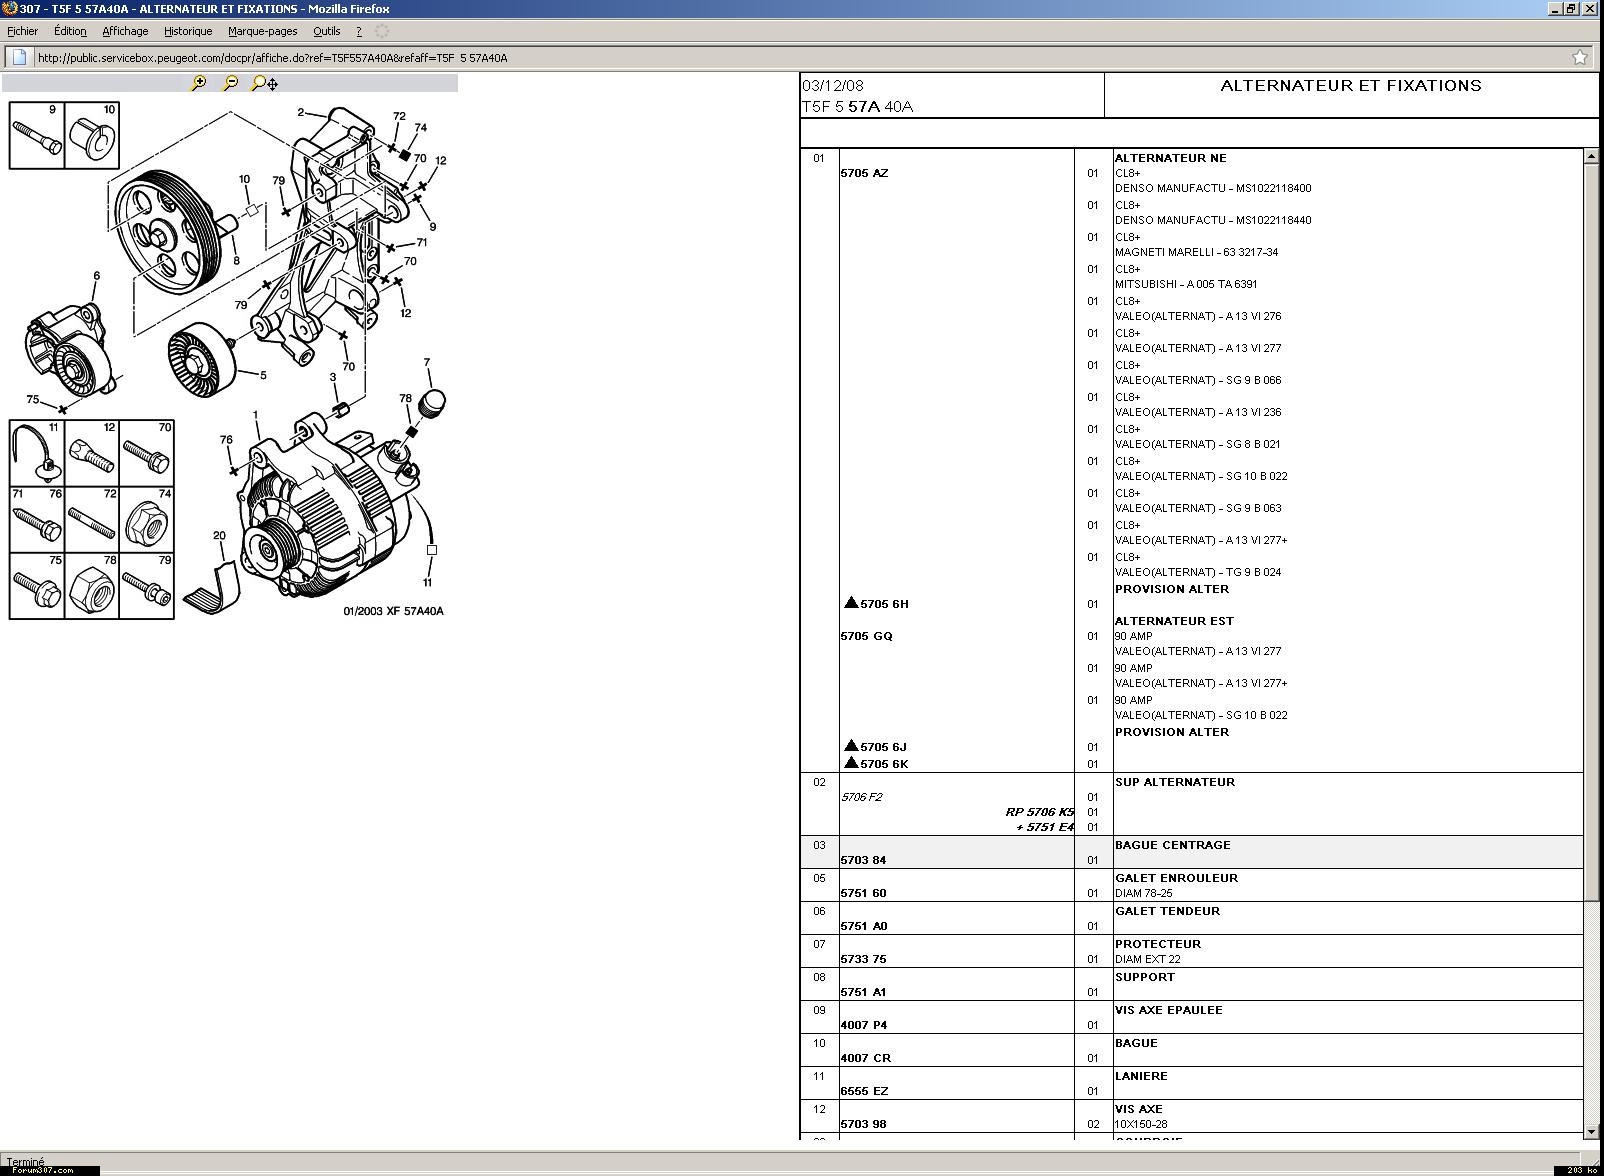Viewport: 1604px width, 1176px height.
Task: Bookmark this page with the star icon
Action: (1580, 57)
